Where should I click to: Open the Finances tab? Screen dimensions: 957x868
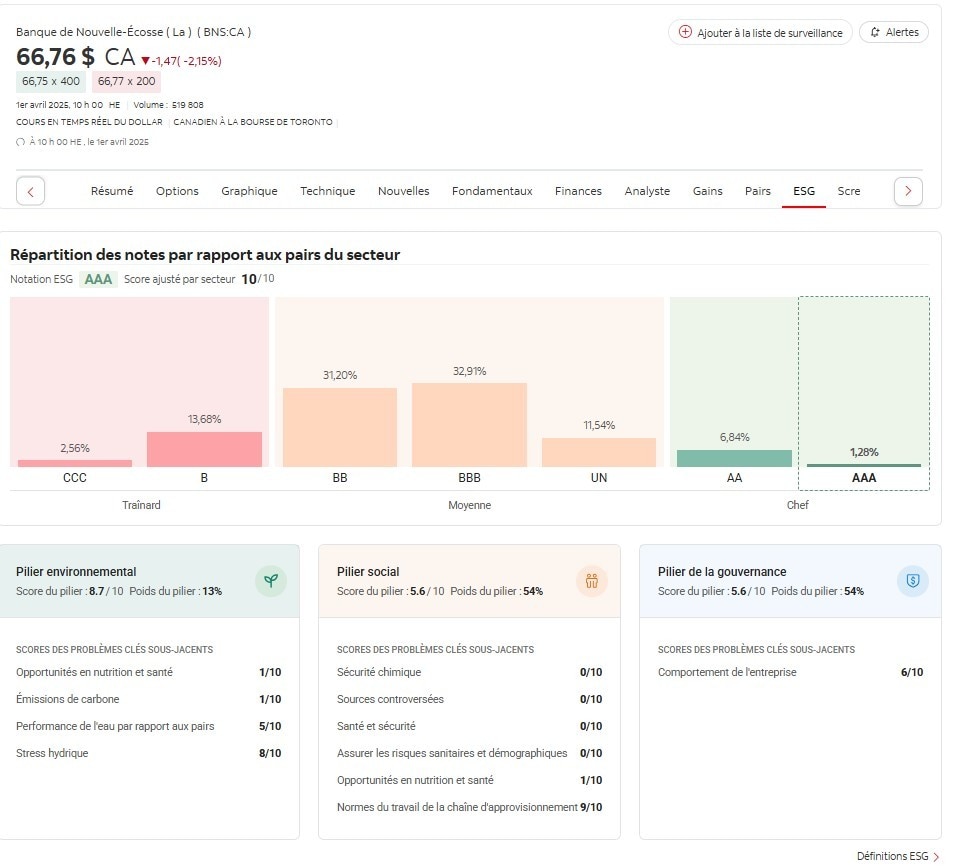(x=578, y=191)
